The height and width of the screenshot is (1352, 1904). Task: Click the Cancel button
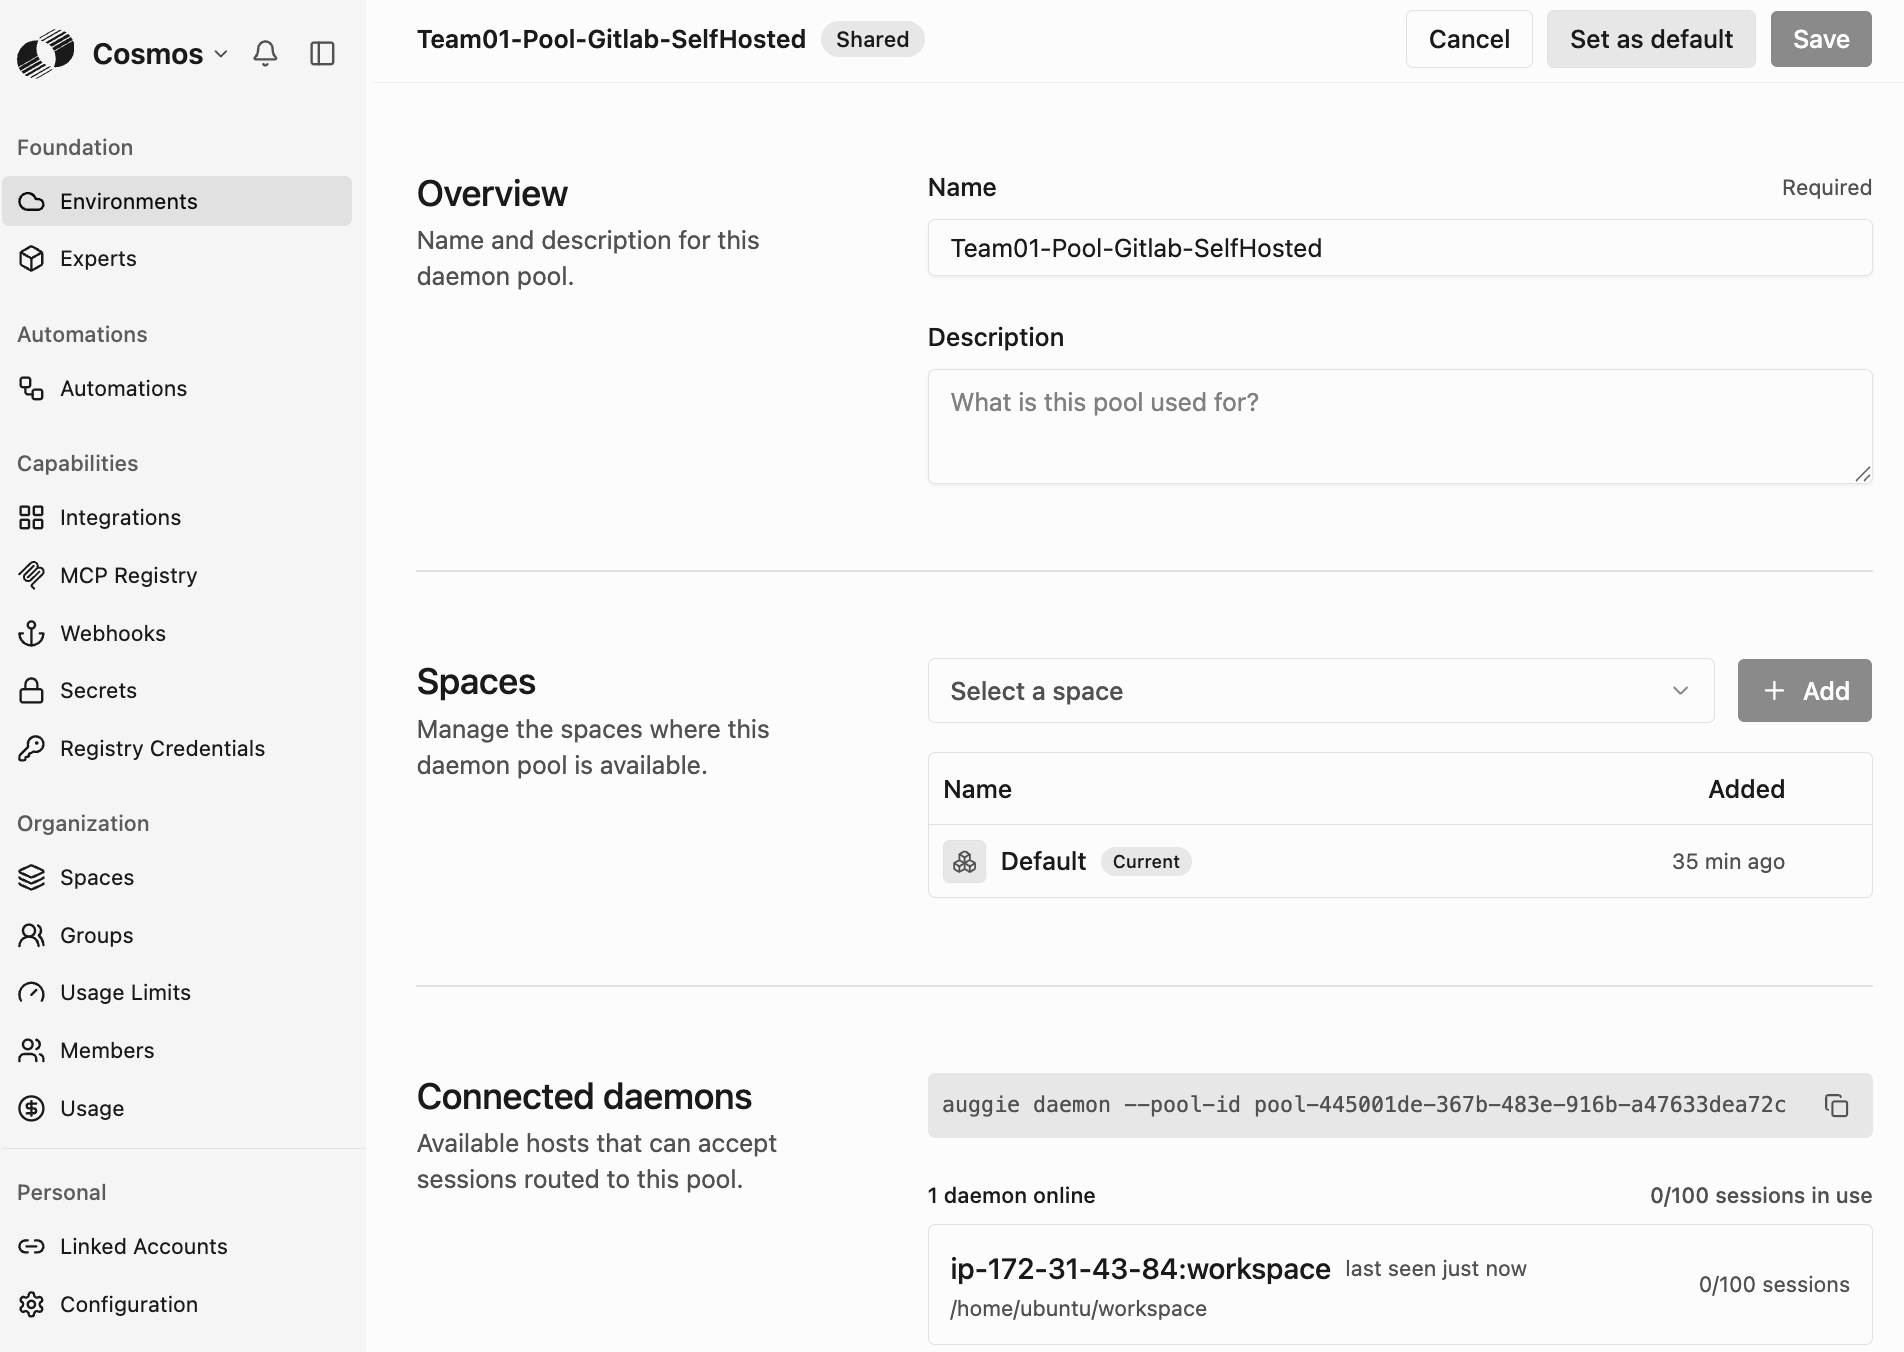coord(1469,39)
